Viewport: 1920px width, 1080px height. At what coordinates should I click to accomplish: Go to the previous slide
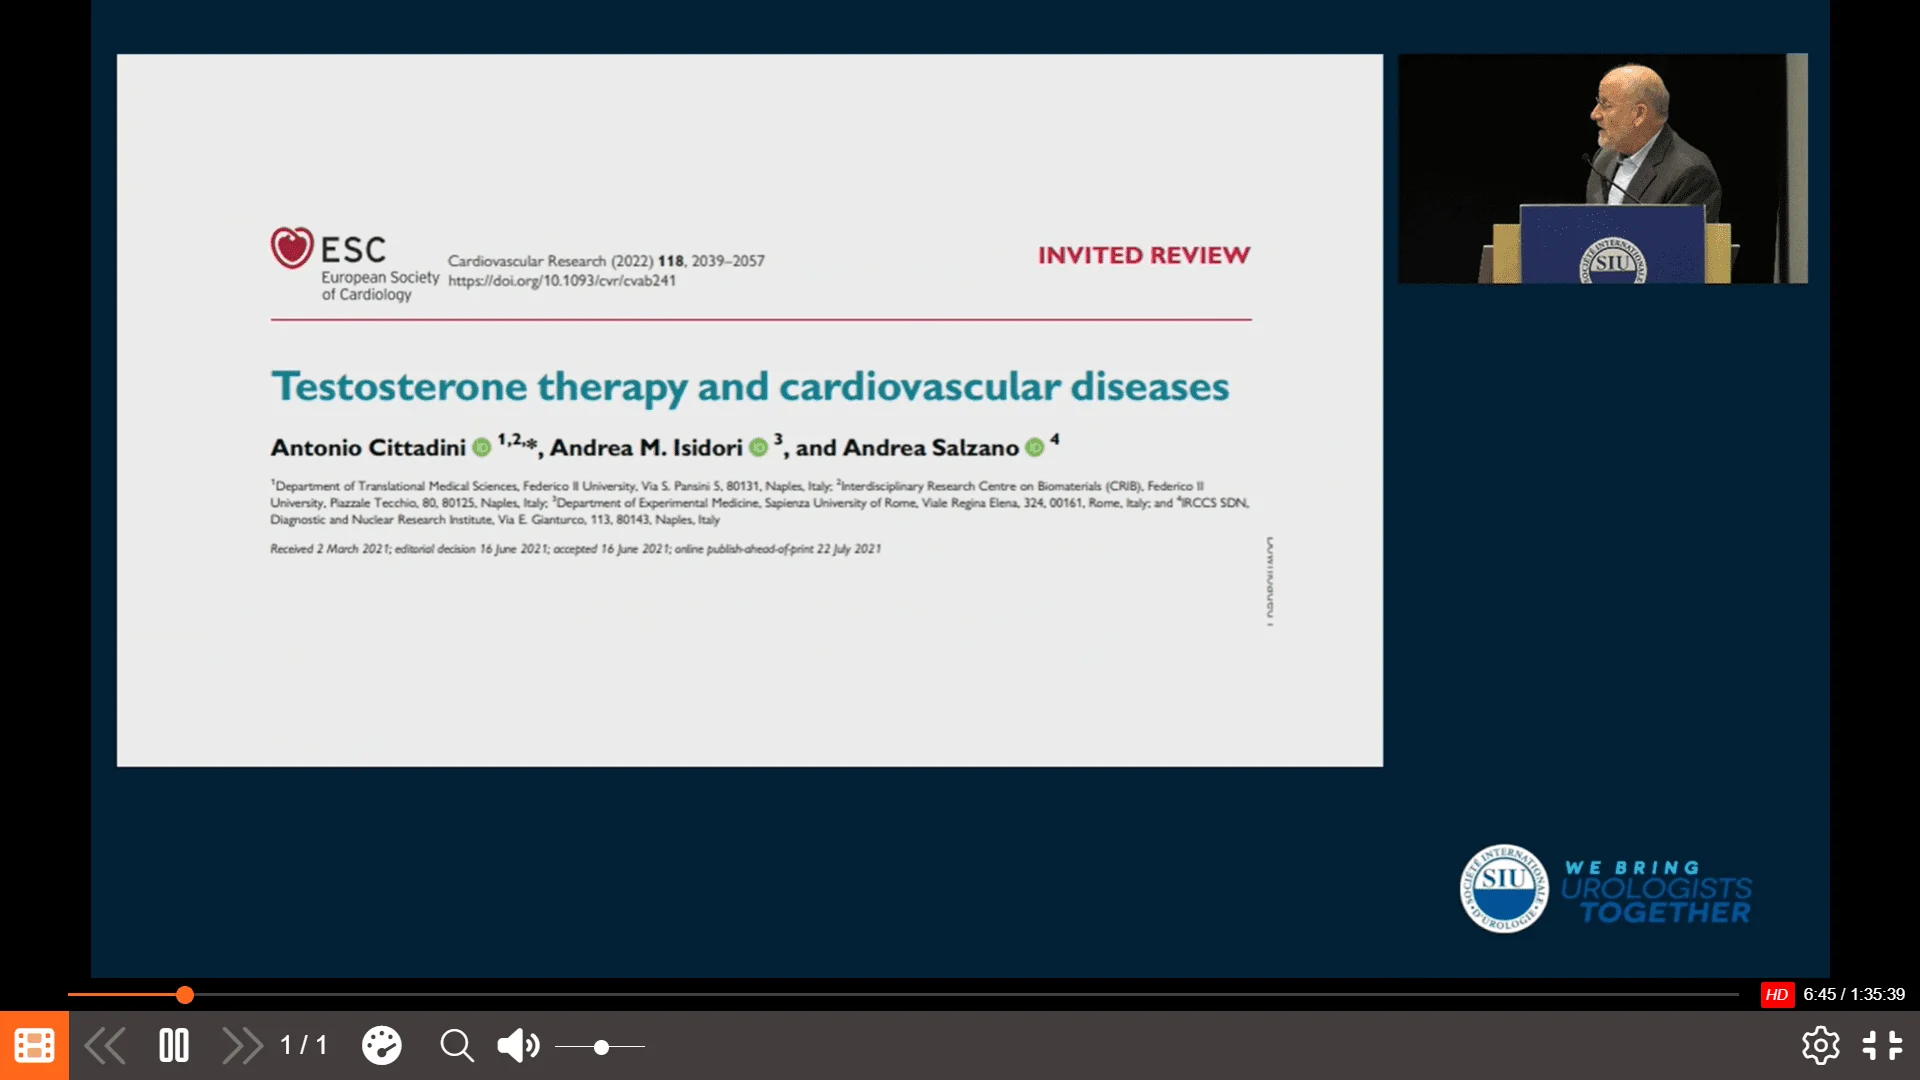click(x=105, y=1046)
